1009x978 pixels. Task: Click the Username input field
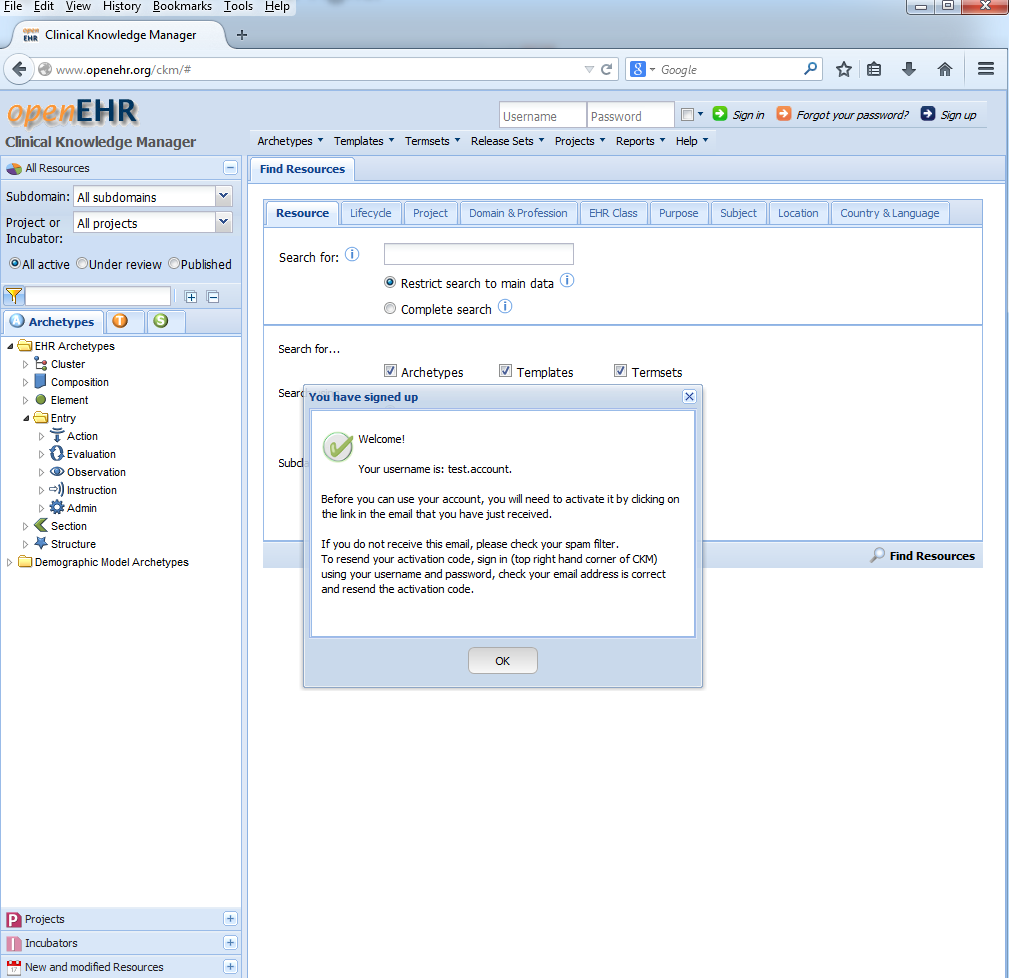542,116
